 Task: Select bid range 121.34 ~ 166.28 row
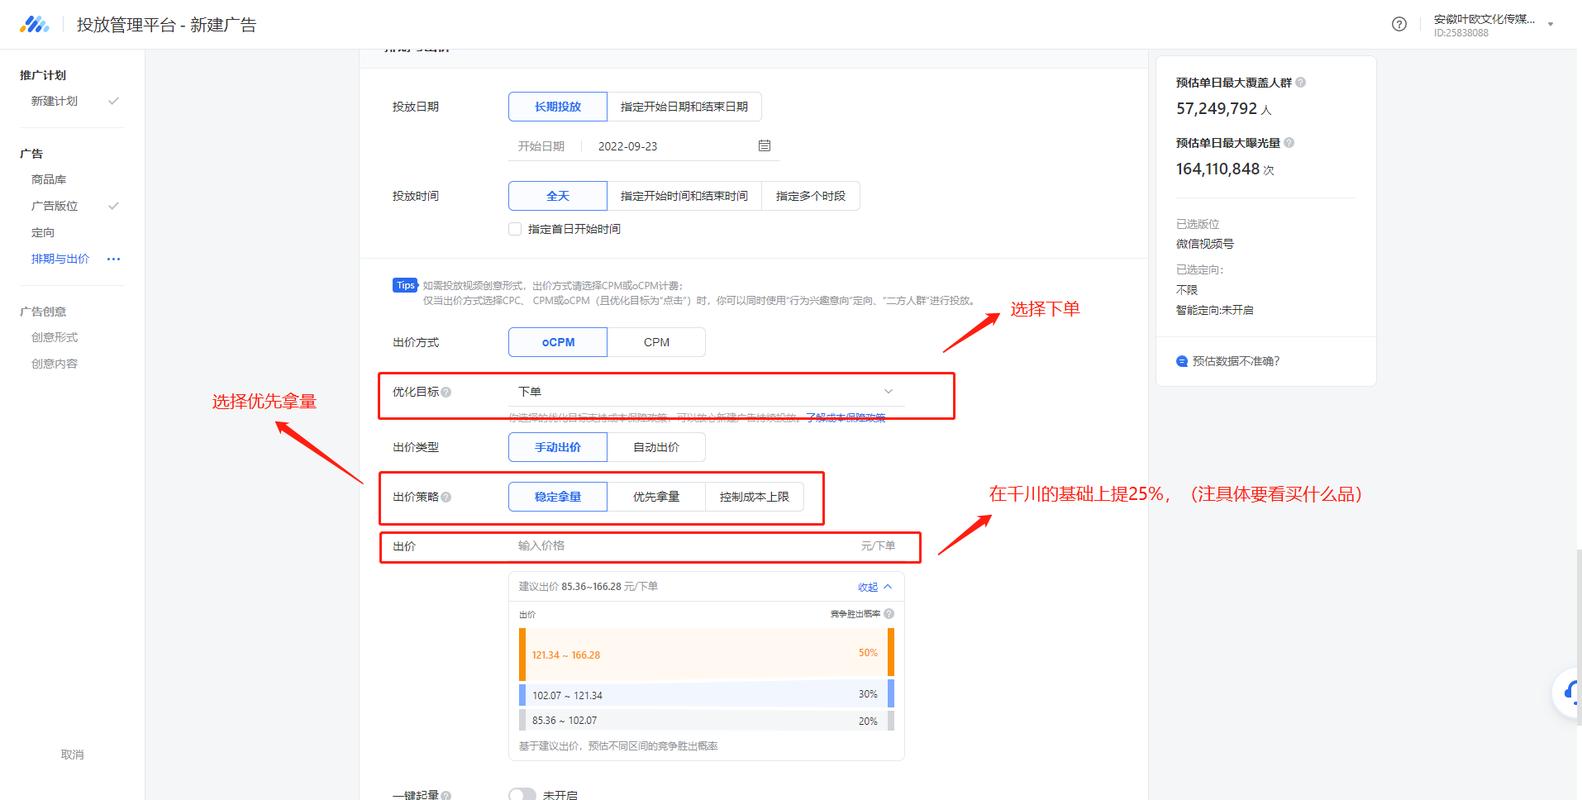pyautogui.click(x=706, y=654)
